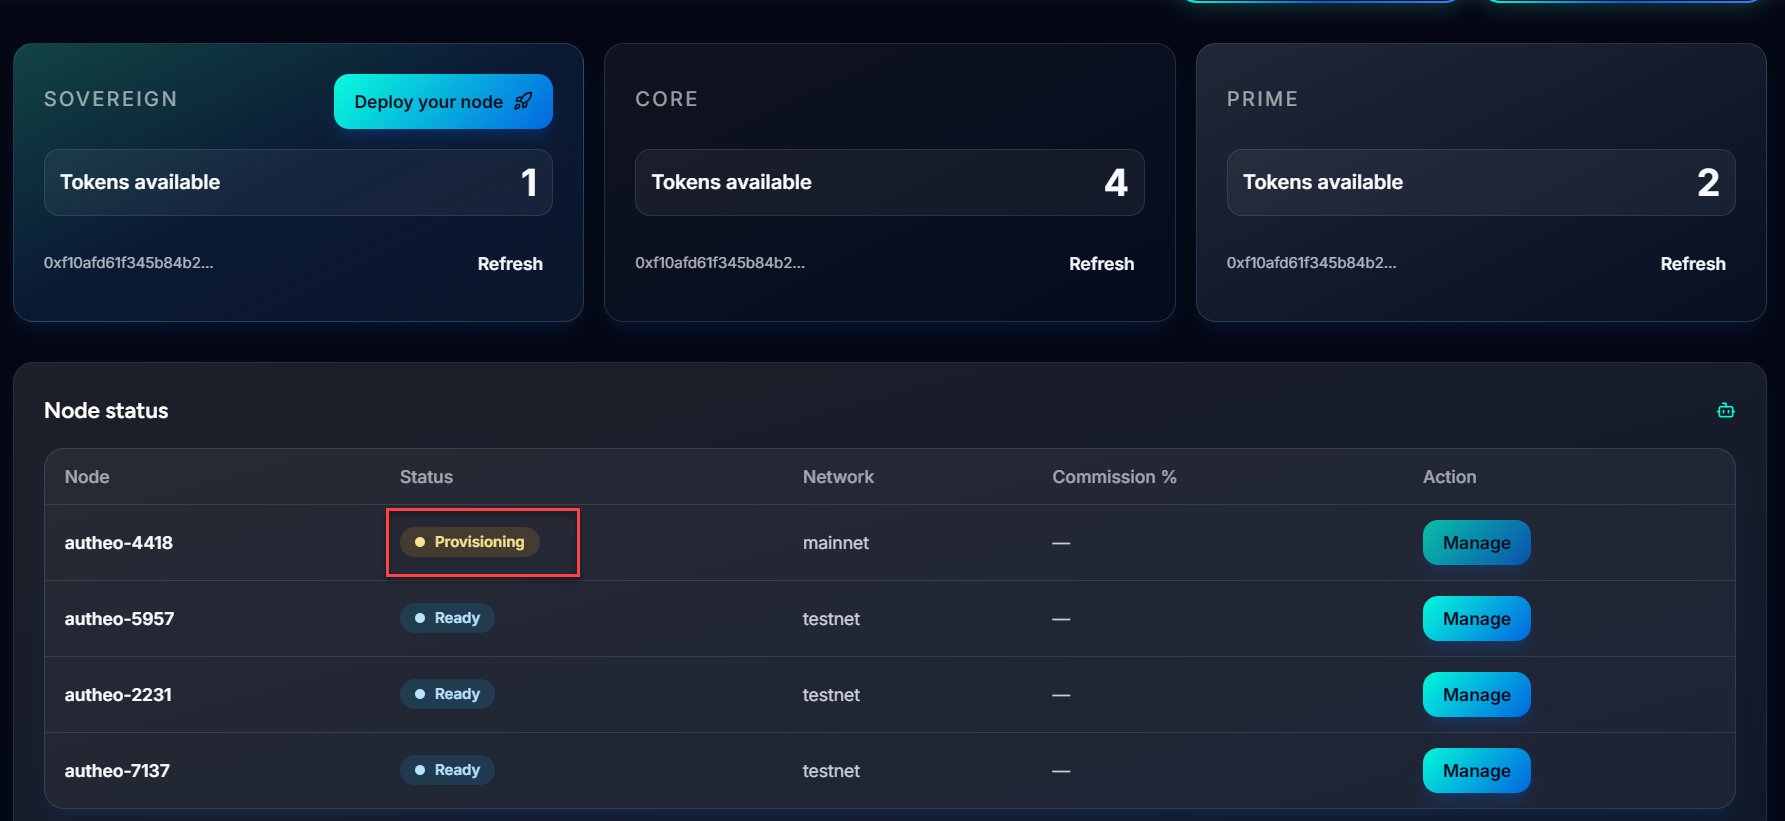The width and height of the screenshot is (1785, 821).
Task: Click commission dash in autheo-4418 row
Action: point(1061,543)
